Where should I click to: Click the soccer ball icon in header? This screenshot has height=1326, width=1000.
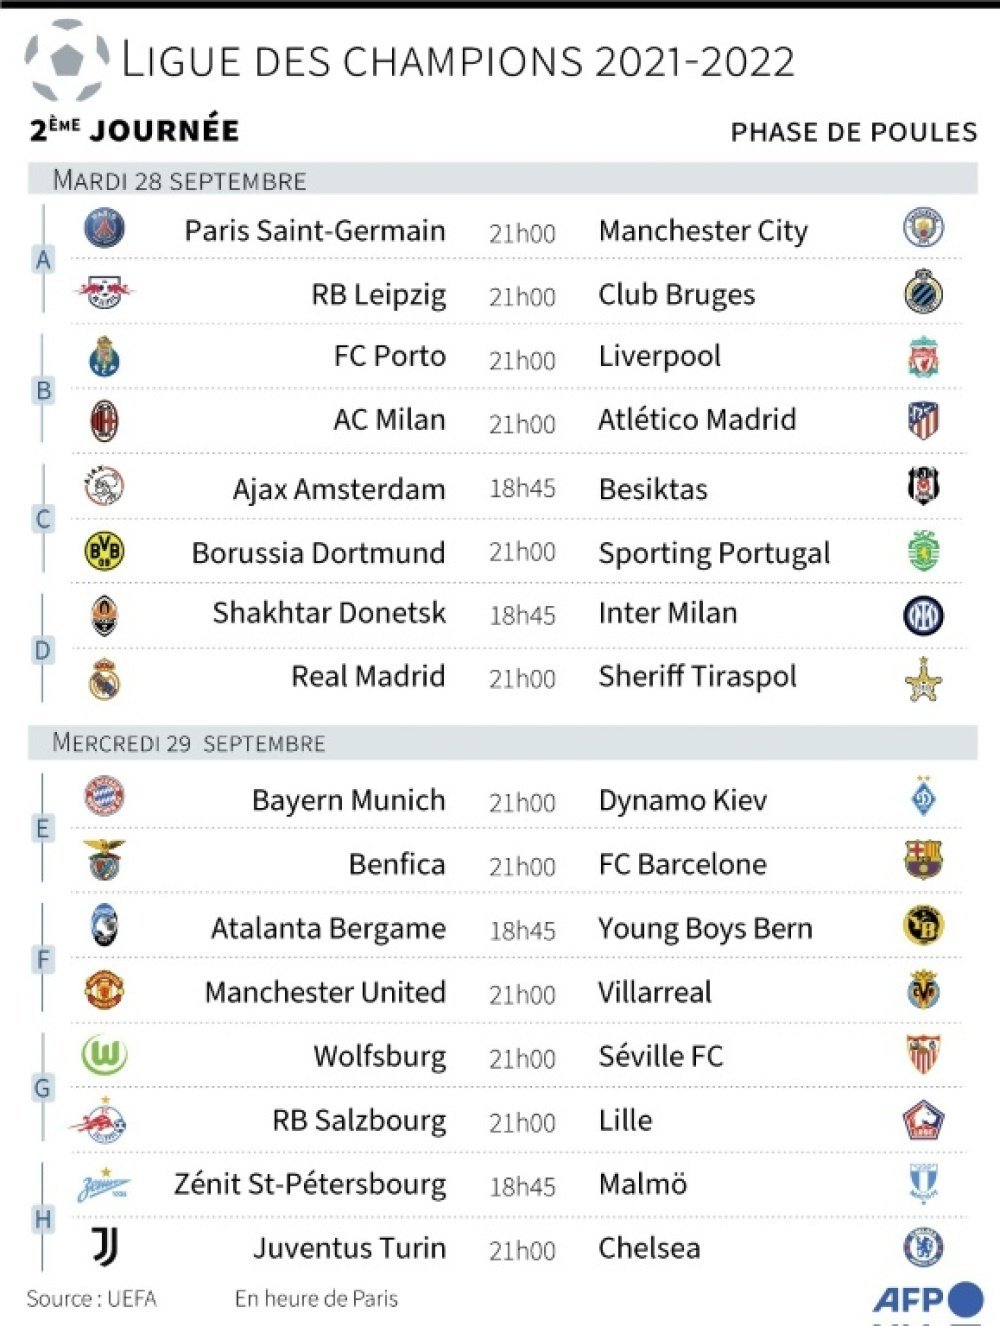coord(67,60)
